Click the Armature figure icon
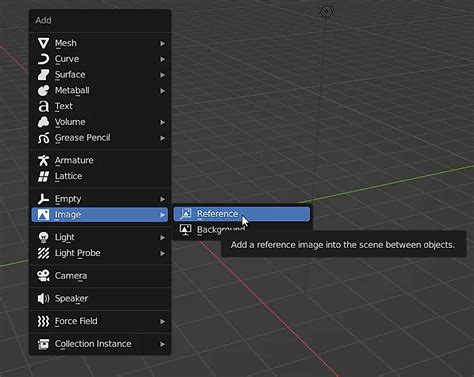Screen dimensions: 474x377 (43, 160)
